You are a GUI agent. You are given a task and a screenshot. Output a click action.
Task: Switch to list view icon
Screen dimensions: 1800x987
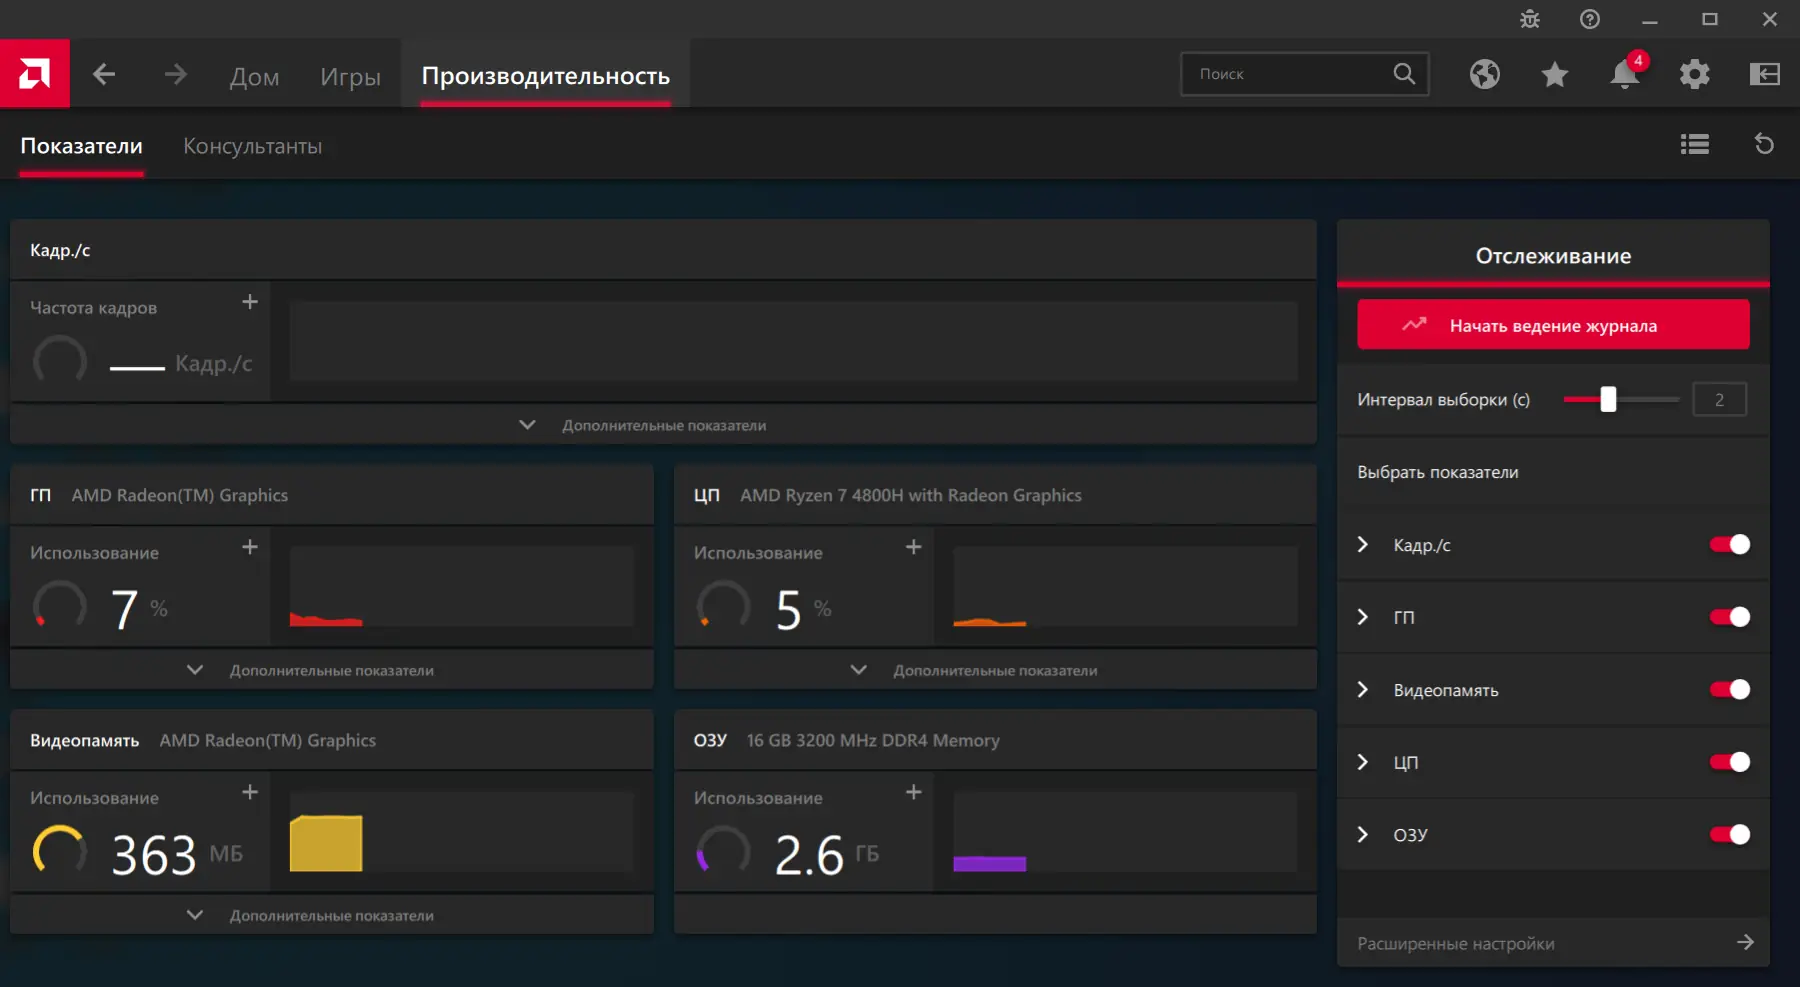(1695, 144)
